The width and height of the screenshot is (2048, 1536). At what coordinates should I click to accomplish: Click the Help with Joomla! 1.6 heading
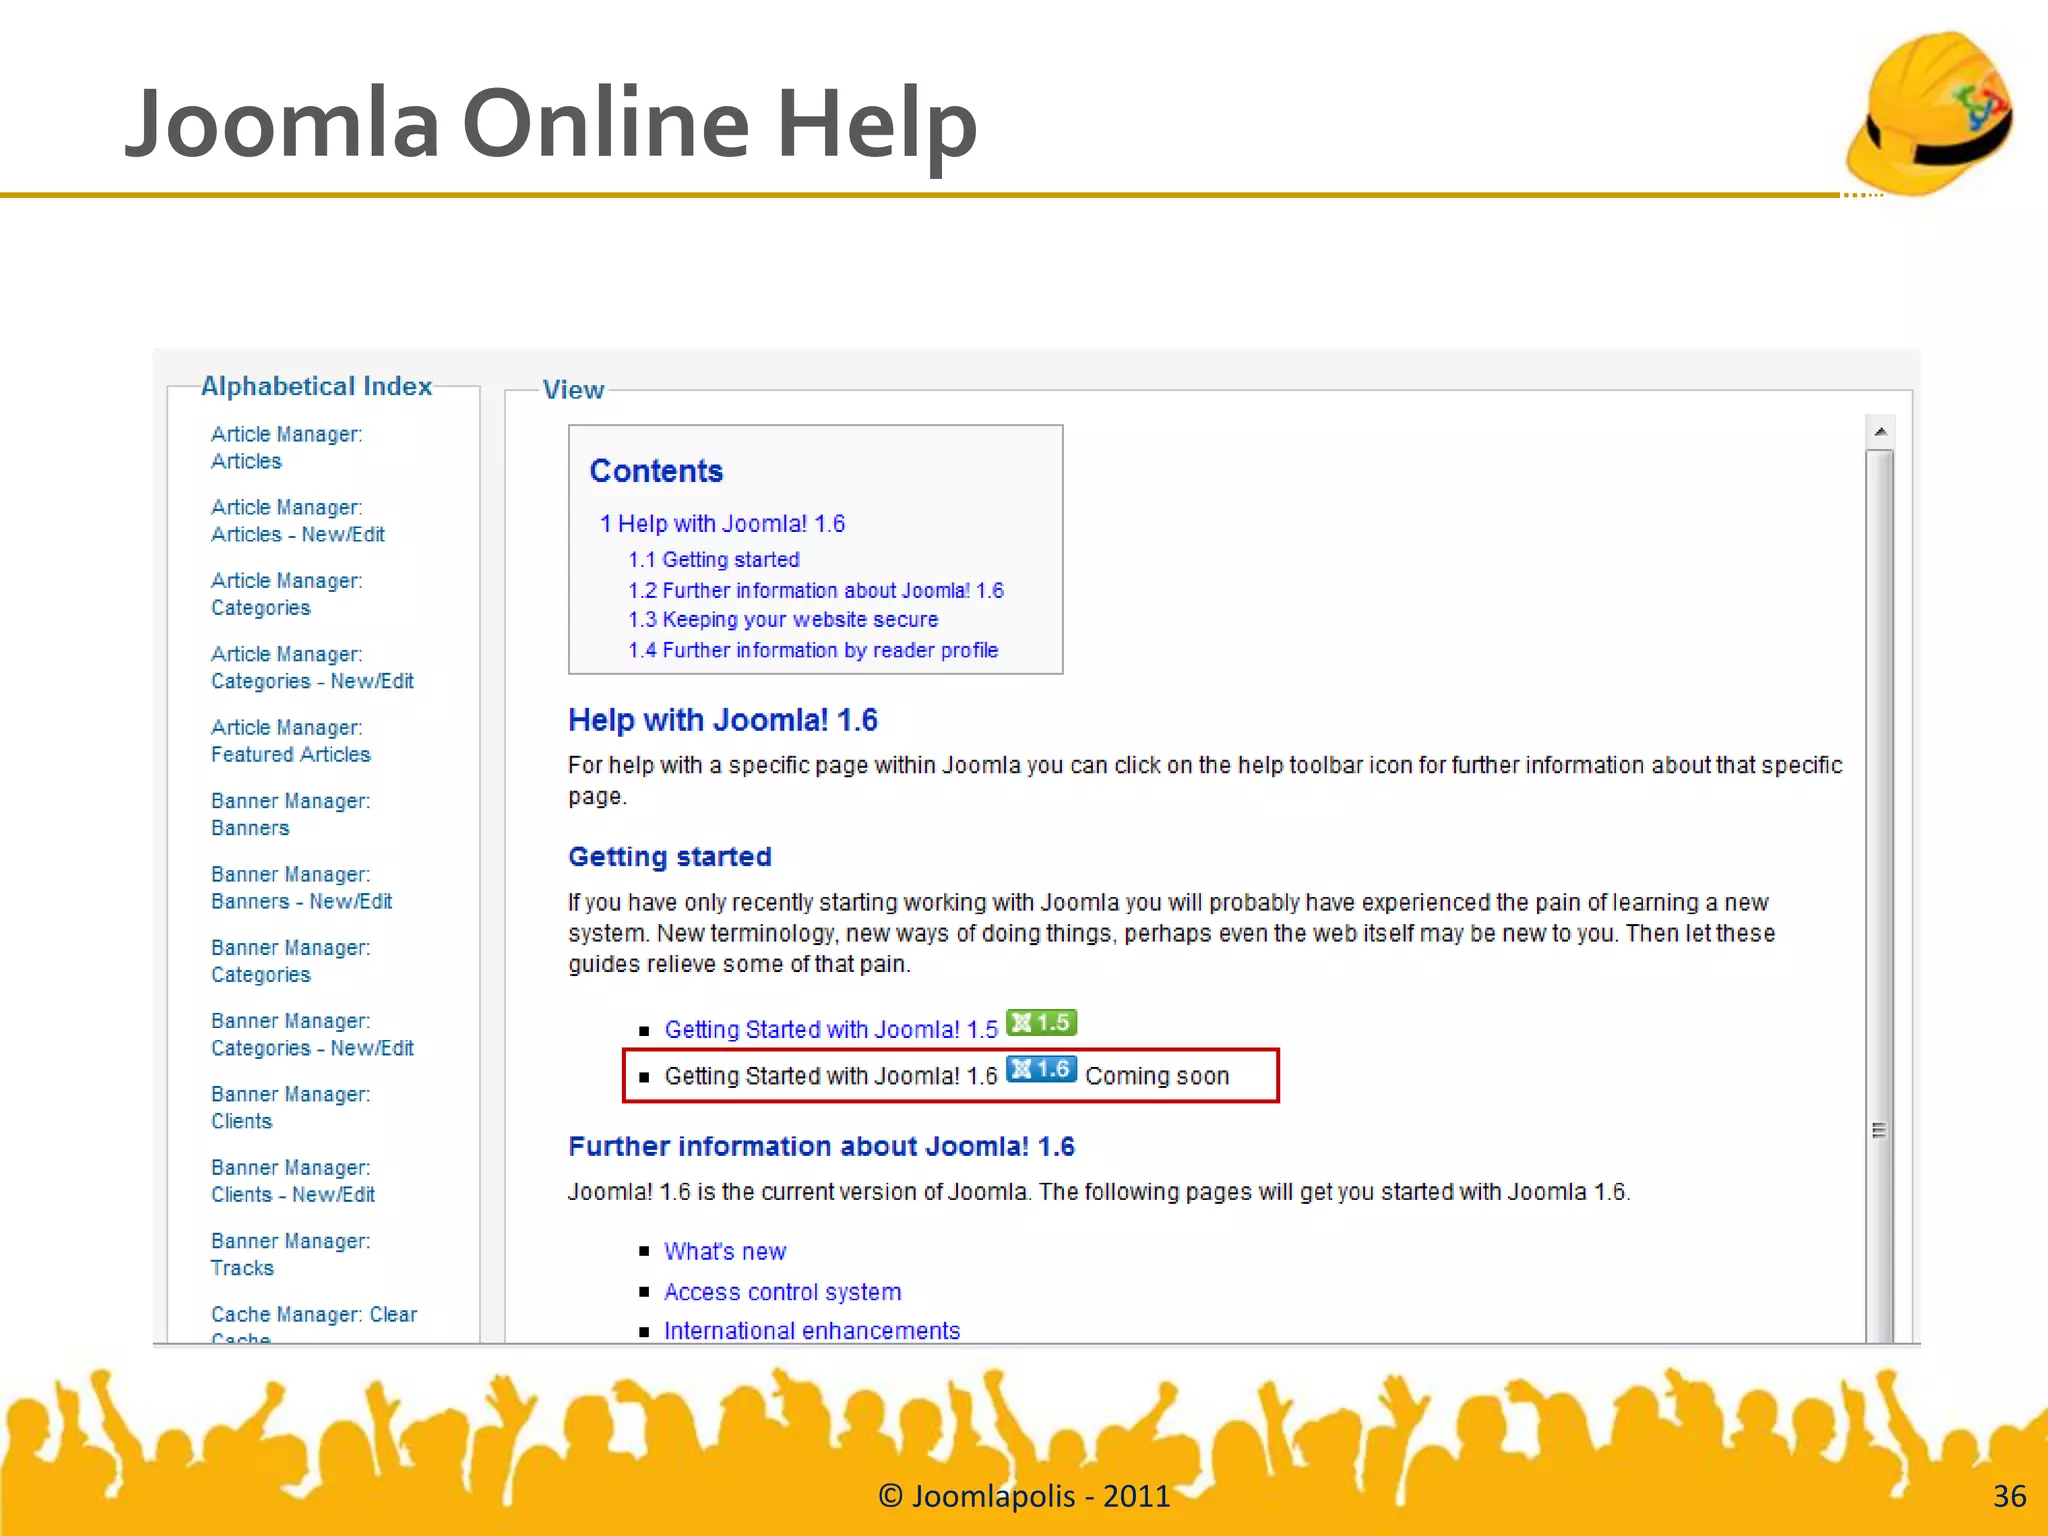[723, 720]
